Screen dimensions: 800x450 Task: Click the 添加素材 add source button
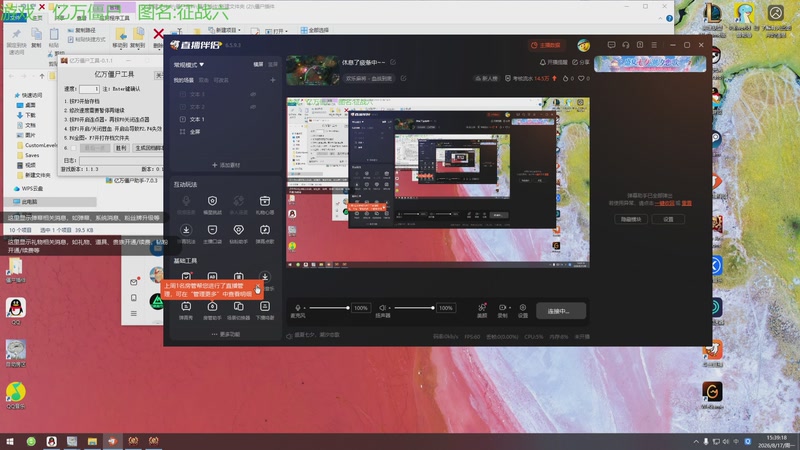click(226, 165)
